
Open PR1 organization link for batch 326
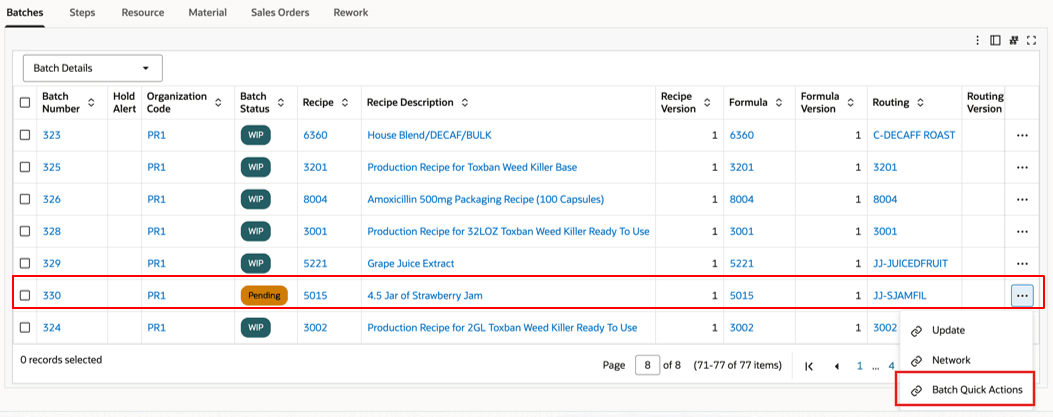point(156,199)
